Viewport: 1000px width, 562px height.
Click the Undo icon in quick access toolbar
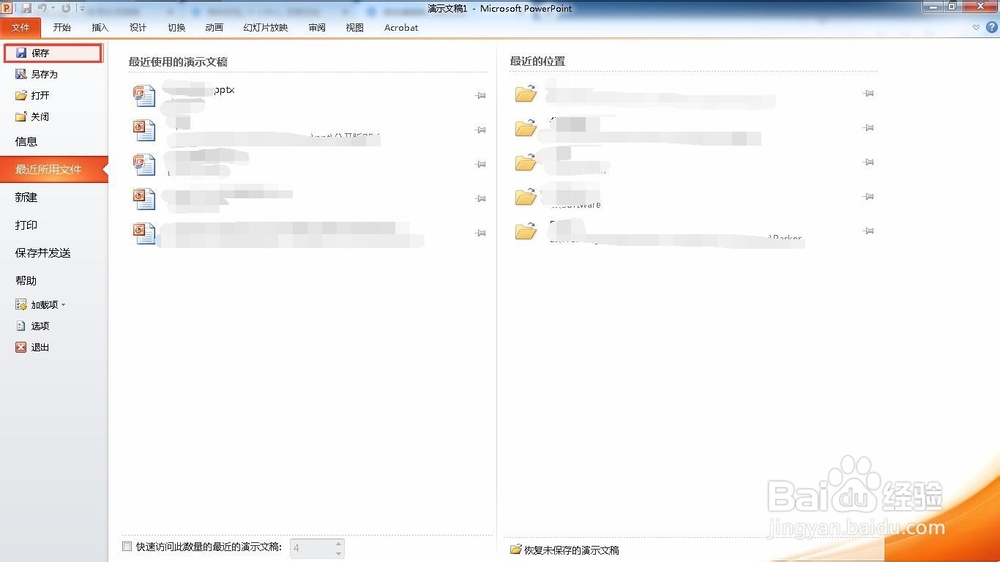[42, 8]
